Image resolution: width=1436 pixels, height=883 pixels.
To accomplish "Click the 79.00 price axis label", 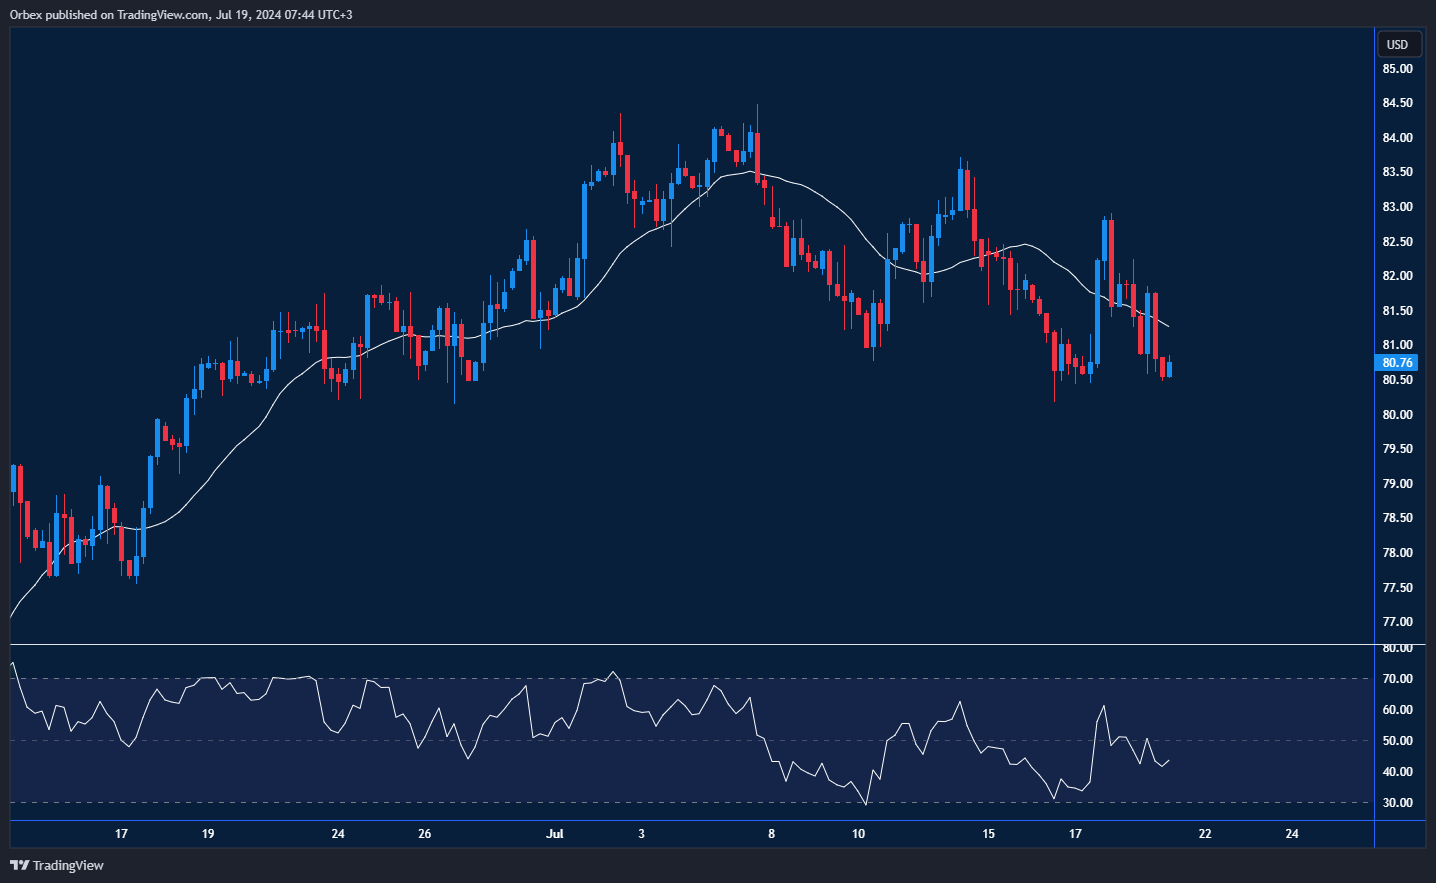I will tap(1397, 484).
